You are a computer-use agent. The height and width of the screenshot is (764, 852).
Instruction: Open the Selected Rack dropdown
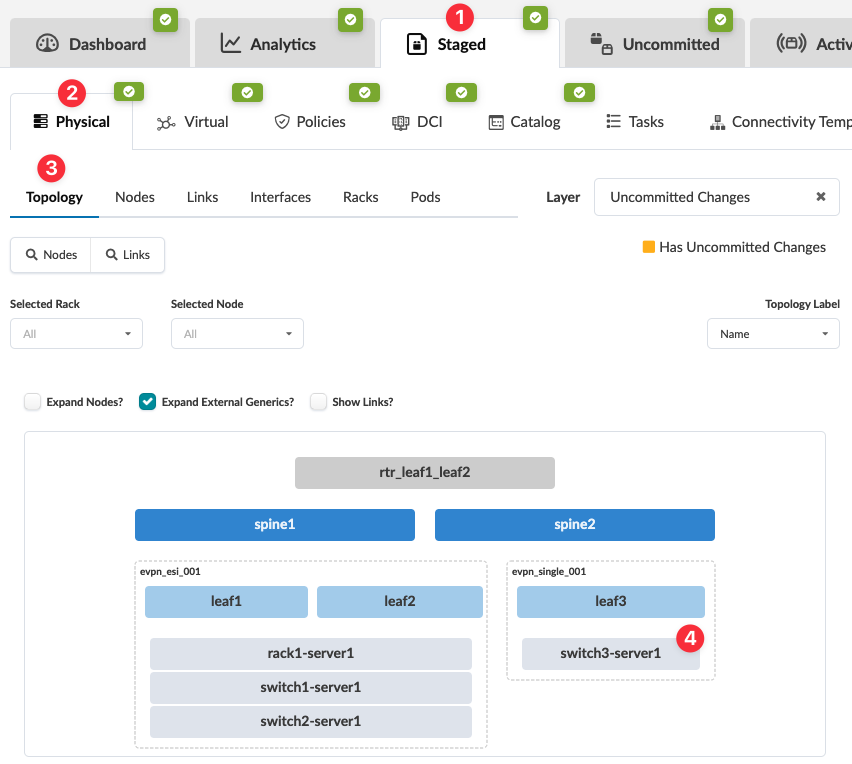click(x=76, y=334)
